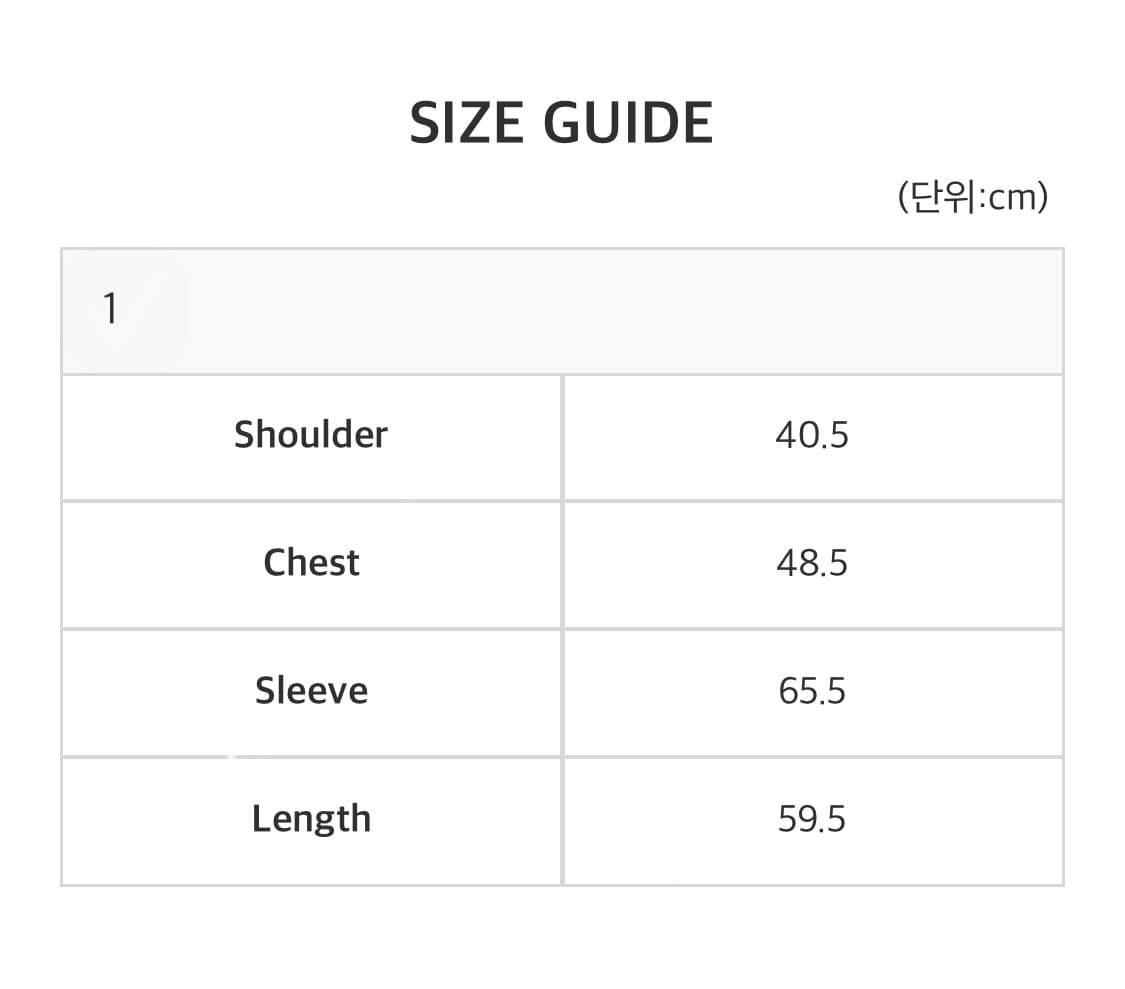Select size 1 in the table header
This screenshot has width=1125, height=989.
110,310
